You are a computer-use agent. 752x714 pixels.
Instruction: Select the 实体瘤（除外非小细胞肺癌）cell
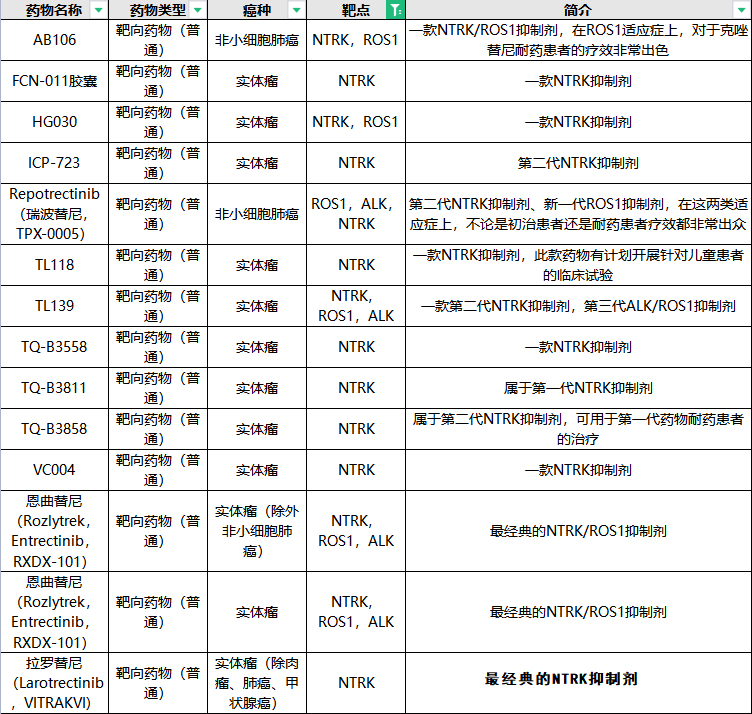[x=257, y=531]
